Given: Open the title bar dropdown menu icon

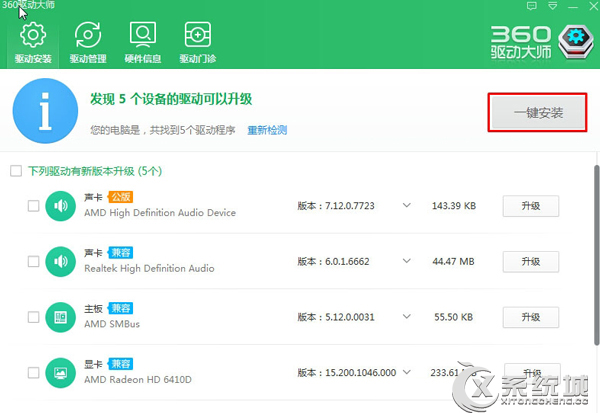Looking at the screenshot, I should click(553, 6).
